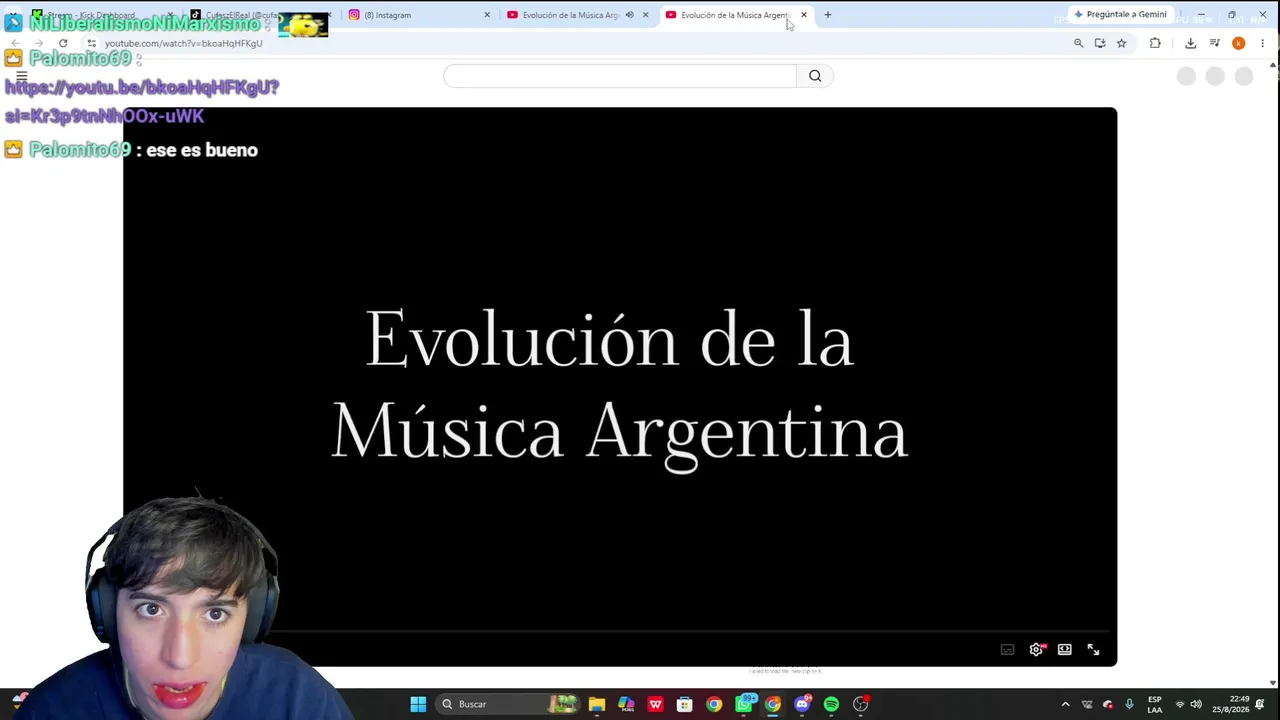1280x720 pixels.
Task: Open the ESP LAA language switcher
Action: pos(1155,704)
